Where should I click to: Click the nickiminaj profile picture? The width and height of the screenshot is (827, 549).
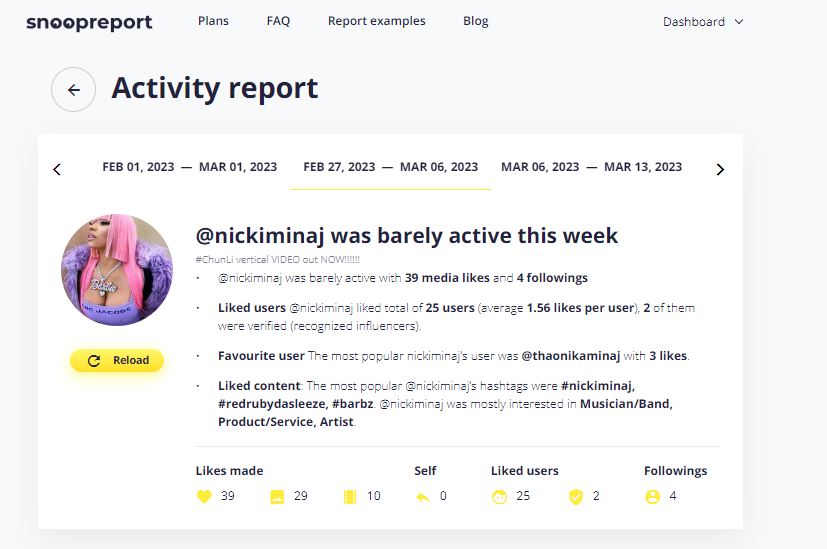click(x=117, y=270)
